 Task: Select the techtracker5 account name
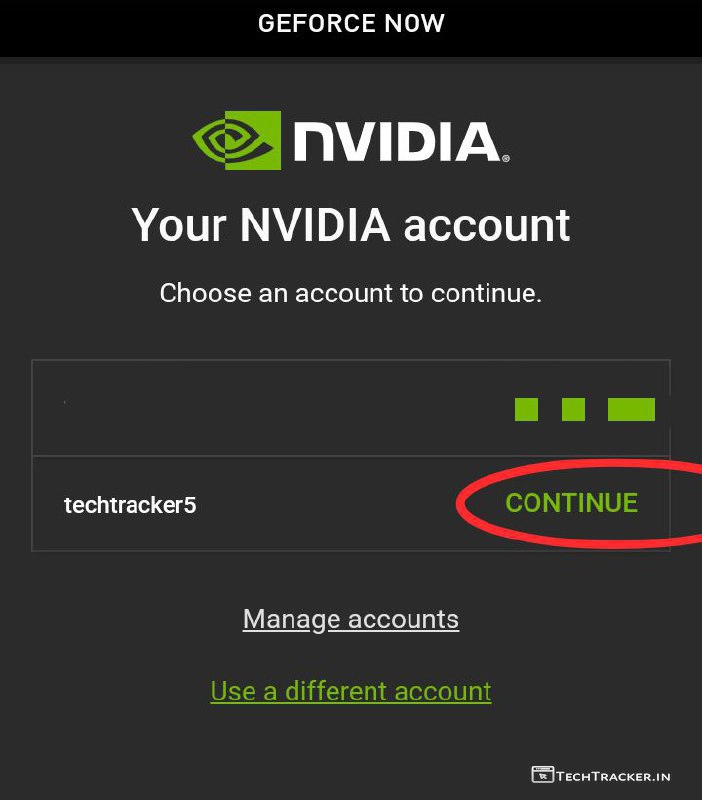click(x=130, y=505)
